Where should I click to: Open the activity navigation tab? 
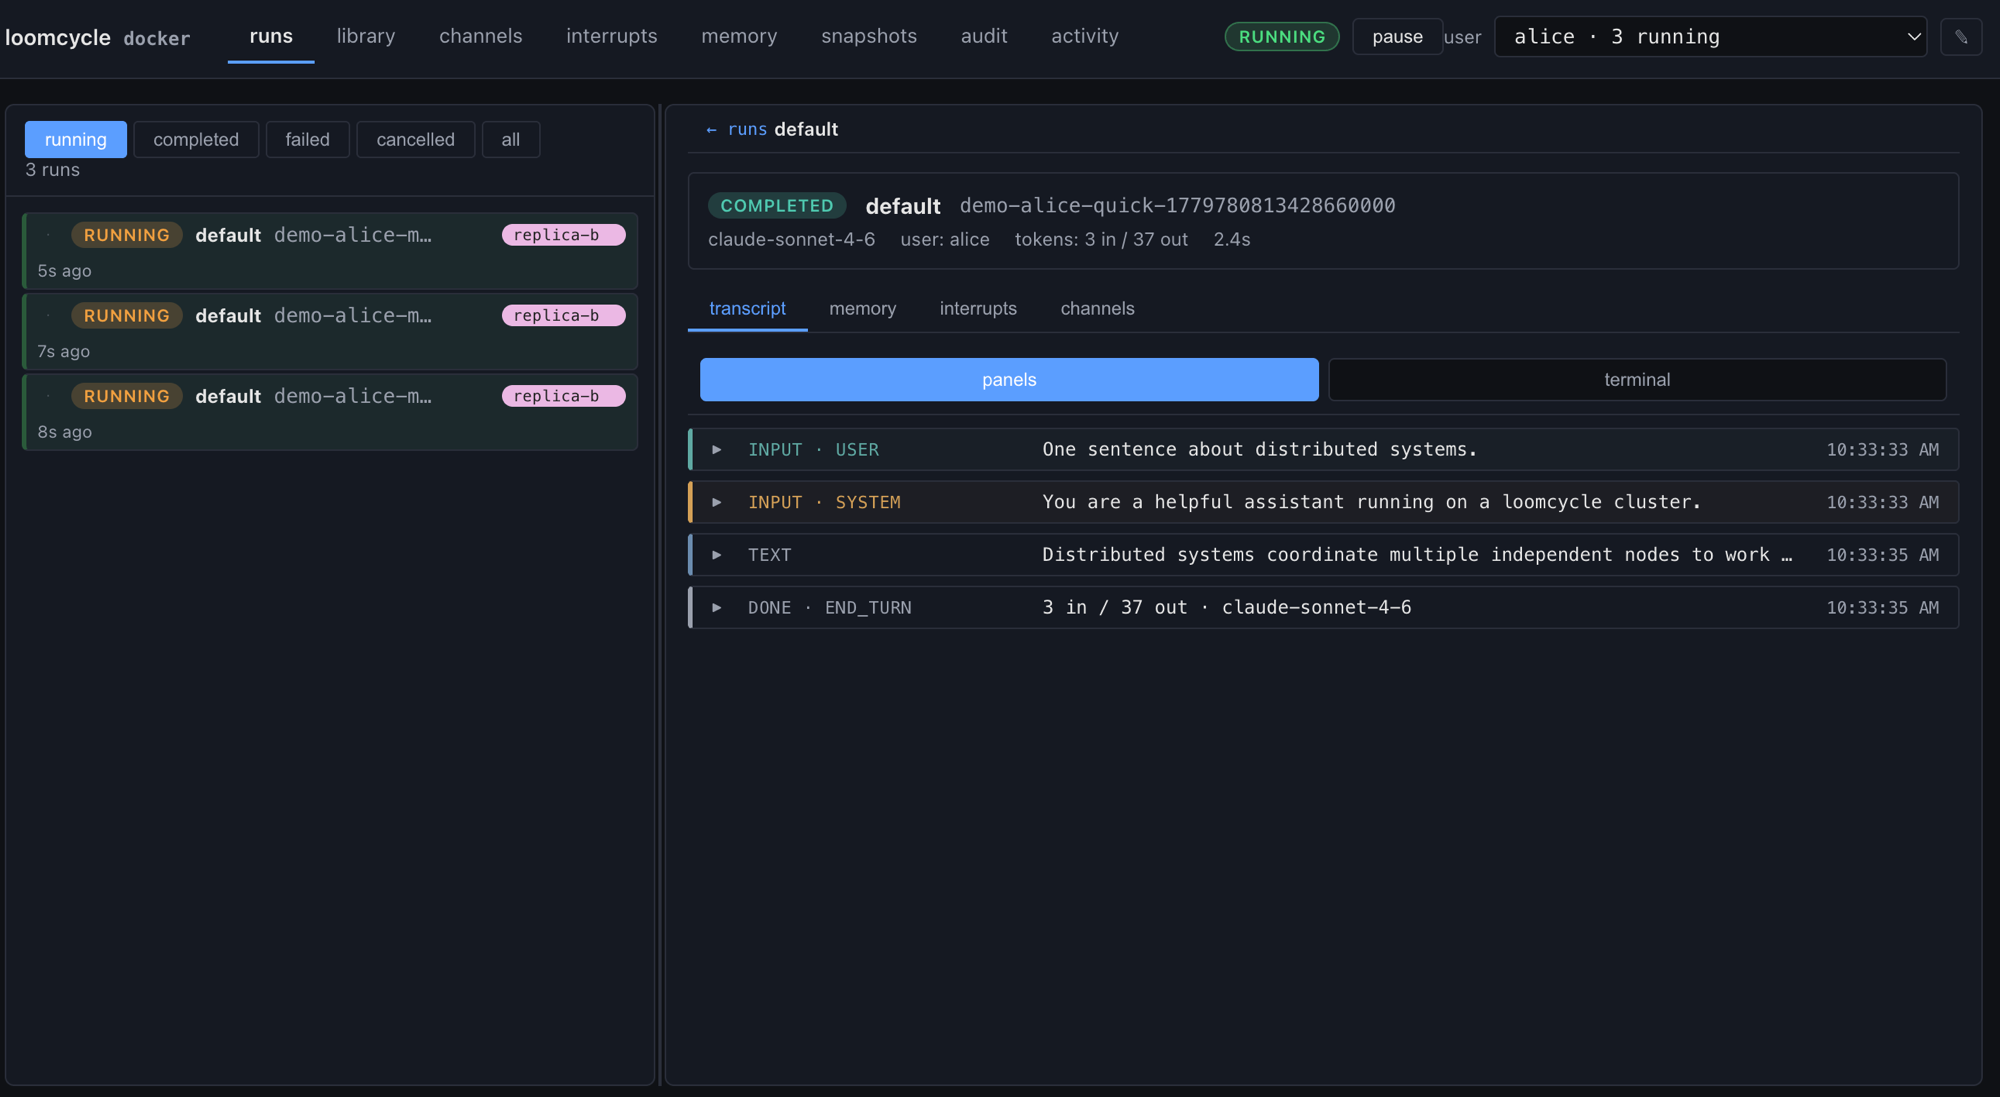point(1085,36)
